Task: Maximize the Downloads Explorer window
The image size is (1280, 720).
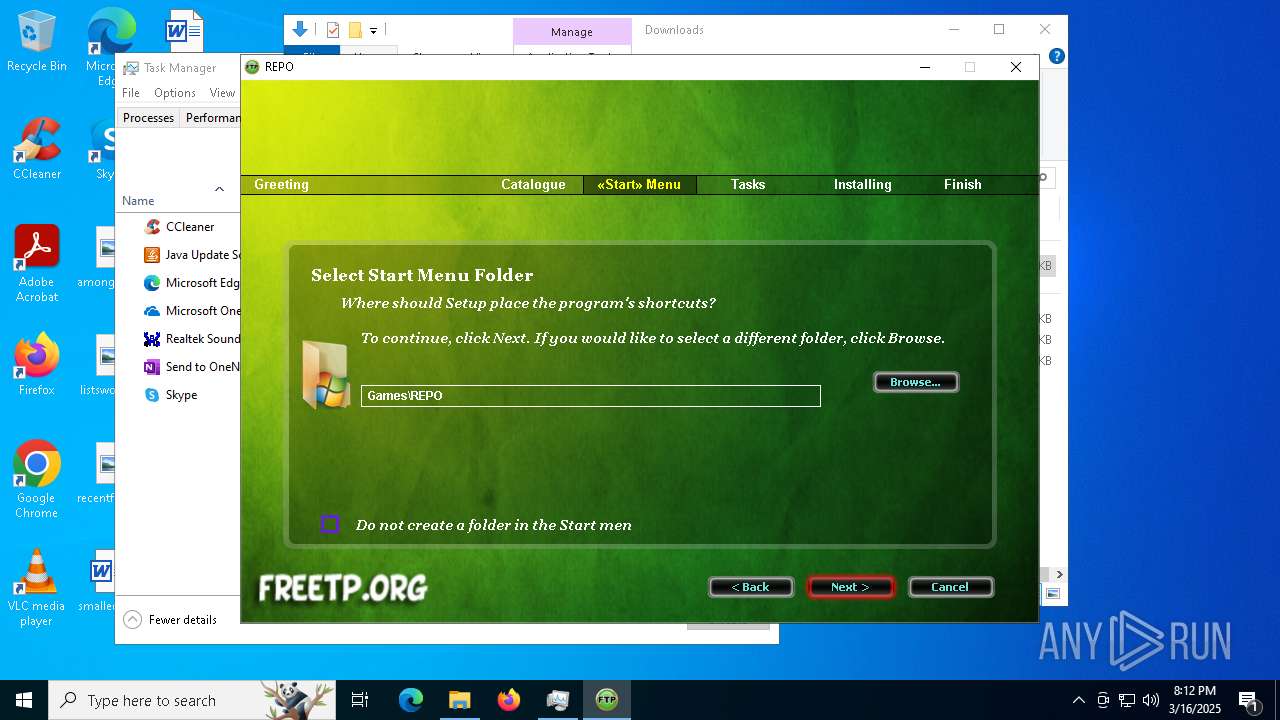Action: click(x=999, y=30)
